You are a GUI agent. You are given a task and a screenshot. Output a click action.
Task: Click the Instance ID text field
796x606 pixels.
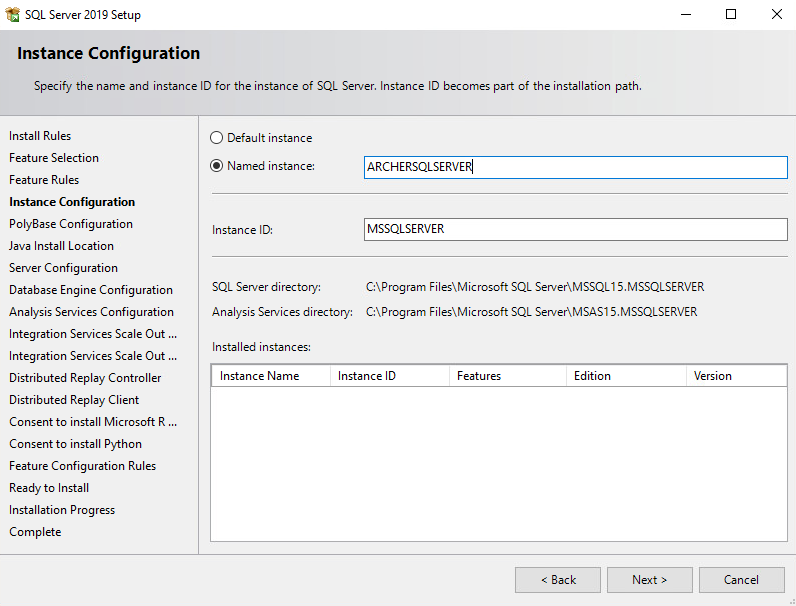point(576,229)
